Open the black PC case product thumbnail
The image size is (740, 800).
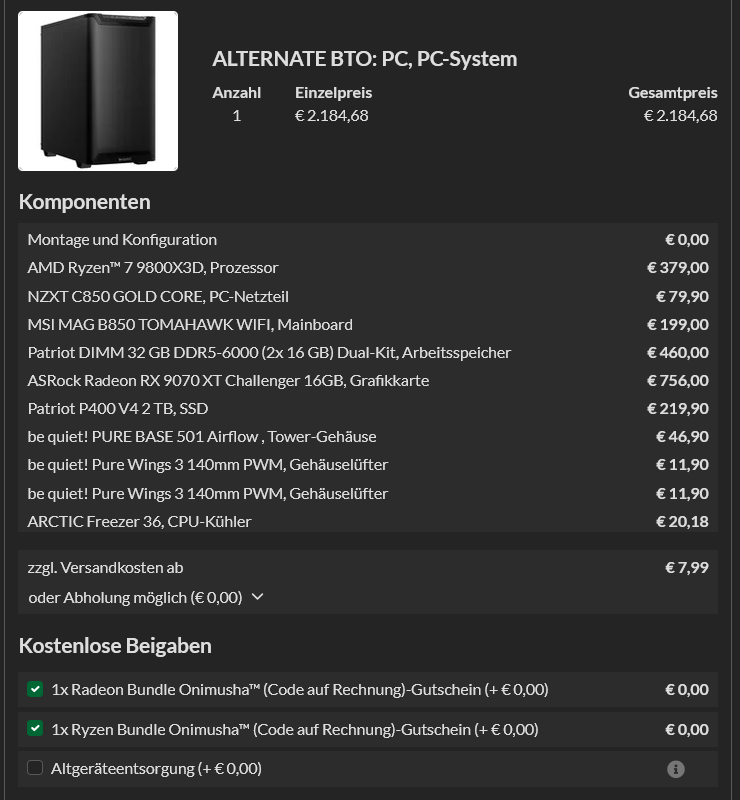click(98, 91)
